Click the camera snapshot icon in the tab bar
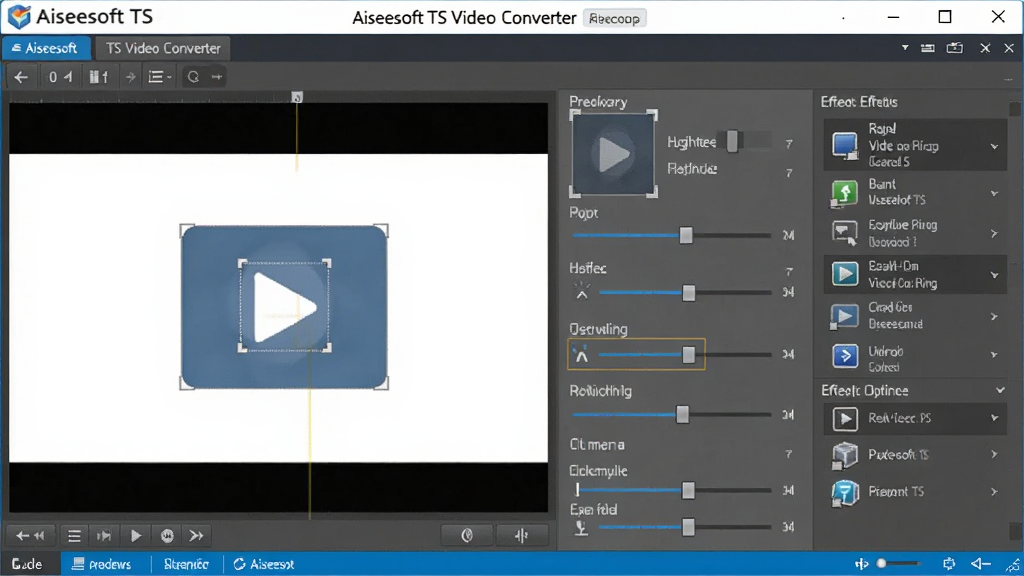Viewport: 1024px width, 576px height. 955,48
